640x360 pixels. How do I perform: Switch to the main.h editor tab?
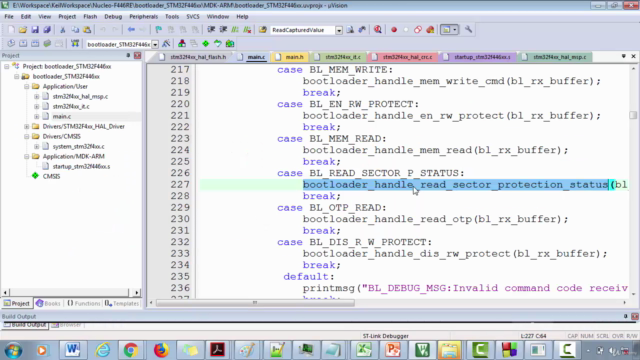click(x=290, y=57)
